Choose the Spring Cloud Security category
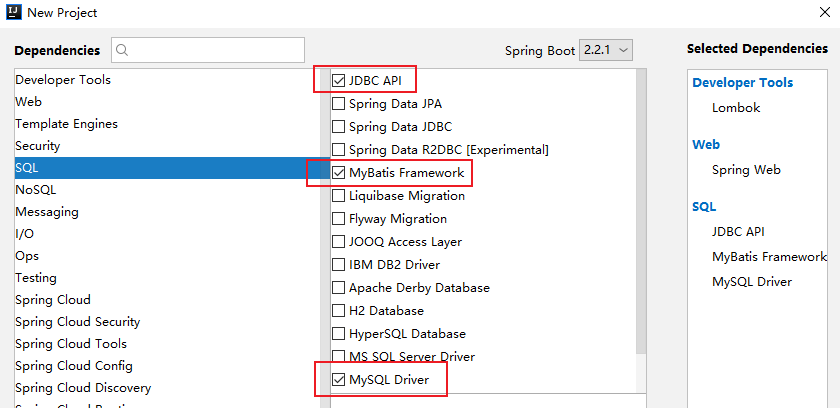Screen dimensions: 840x408 (x=77, y=322)
